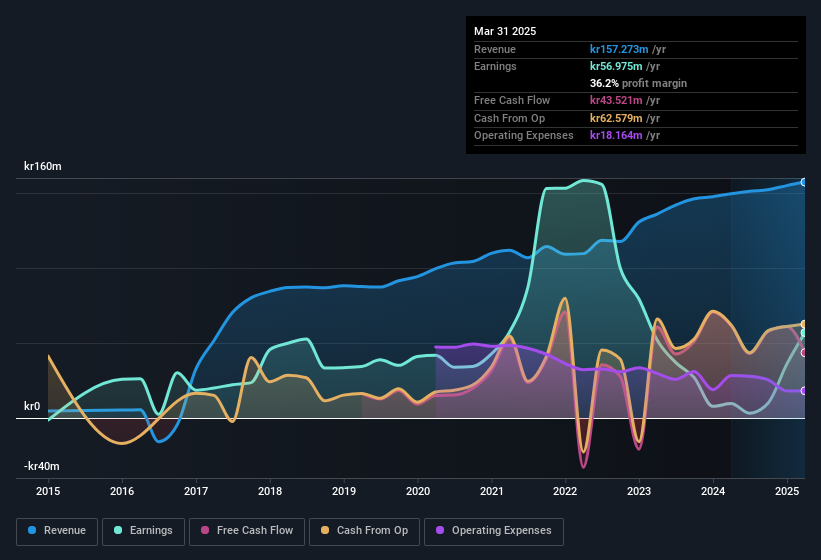Click the Revenue row label in tooltip

pos(495,49)
